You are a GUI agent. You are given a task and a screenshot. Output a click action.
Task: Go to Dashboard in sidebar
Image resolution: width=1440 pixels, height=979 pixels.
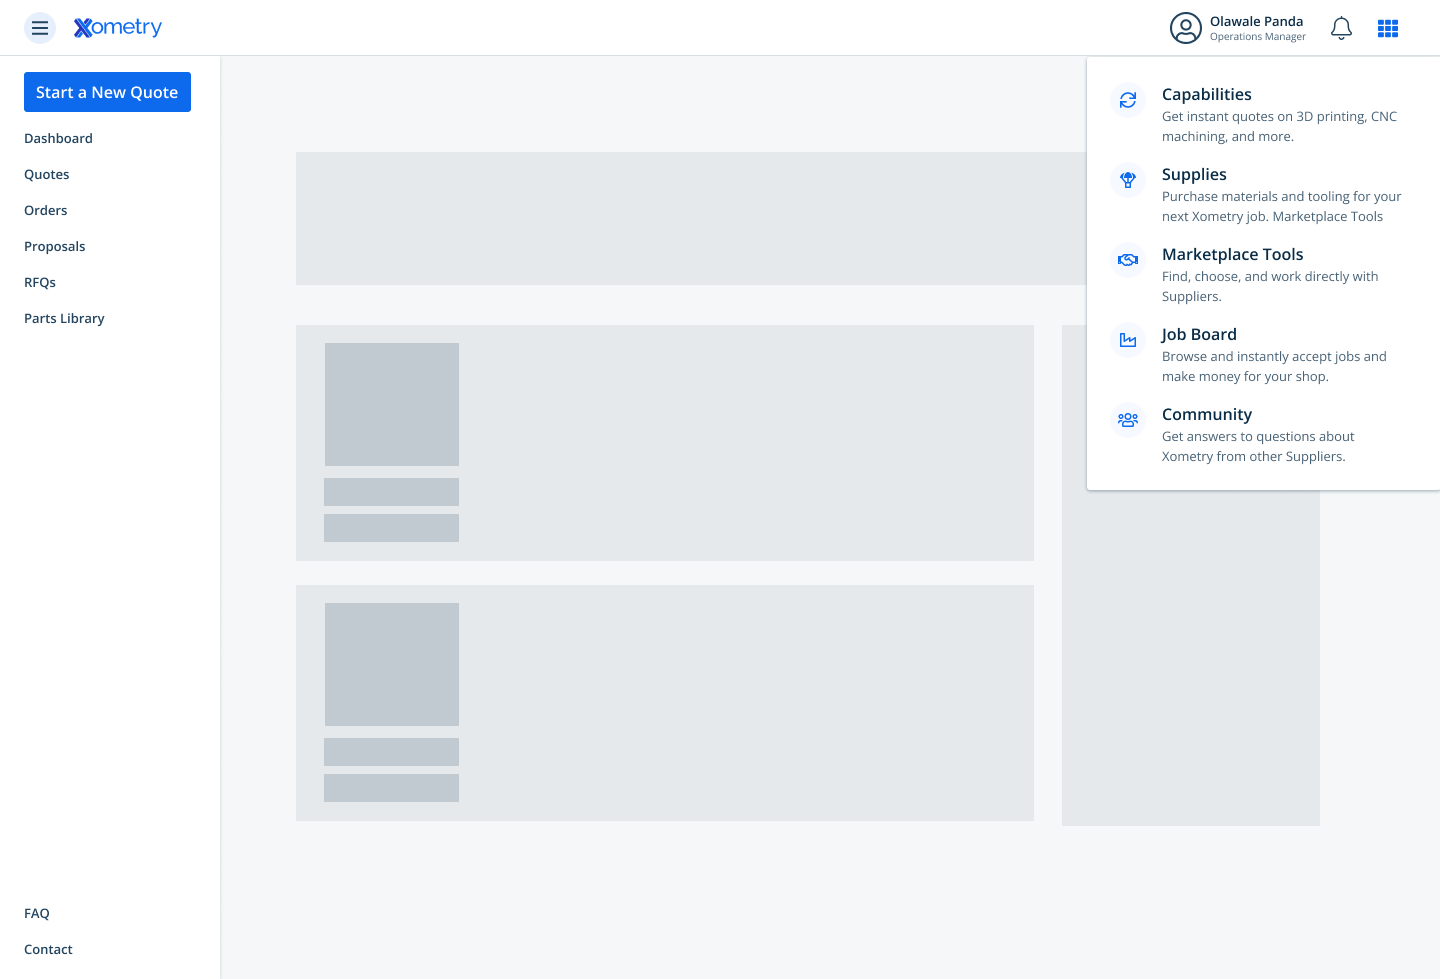(x=58, y=138)
